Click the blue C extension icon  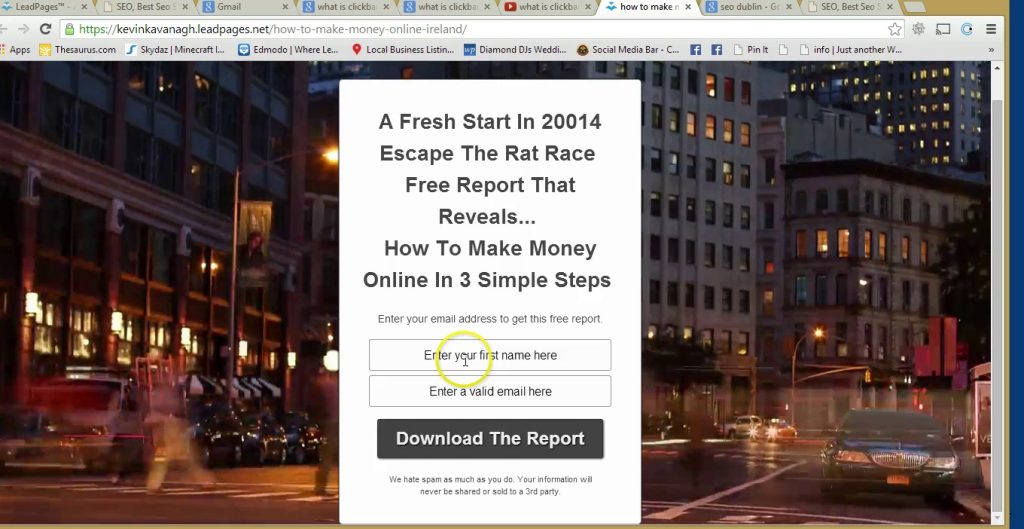click(966, 29)
